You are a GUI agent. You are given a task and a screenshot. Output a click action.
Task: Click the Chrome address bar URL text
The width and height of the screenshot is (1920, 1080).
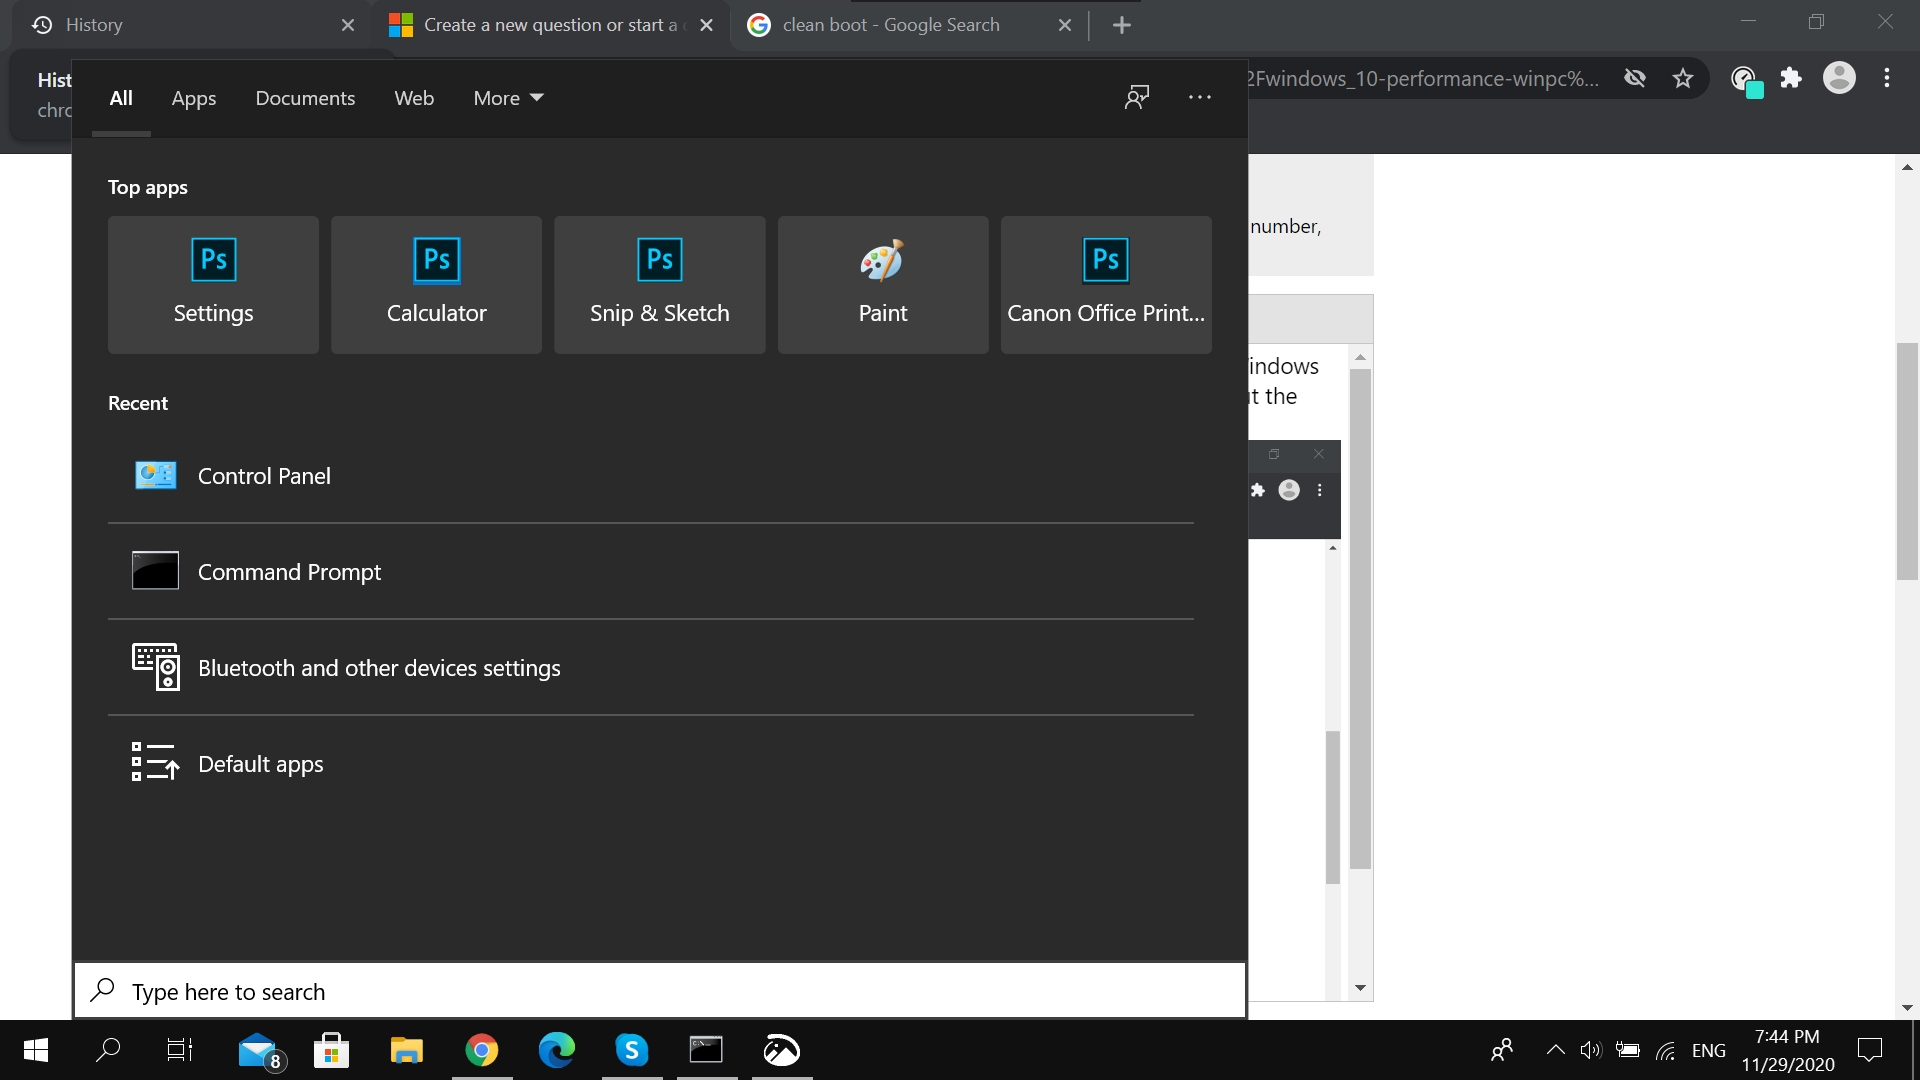1422,79
